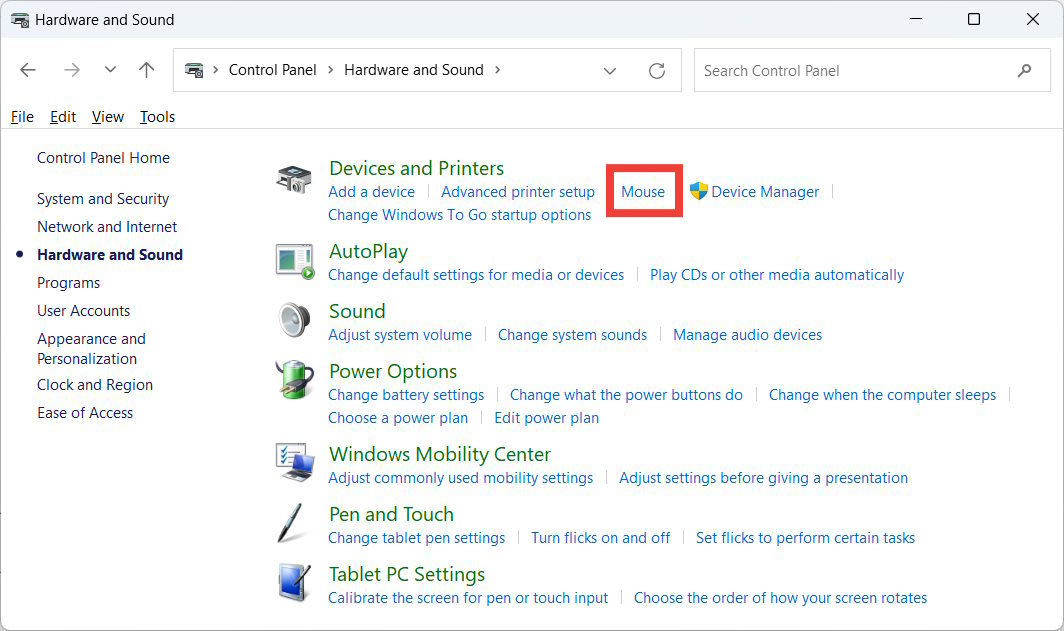Open Device Manager
Viewport: 1064px width, 631px height.
[765, 191]
